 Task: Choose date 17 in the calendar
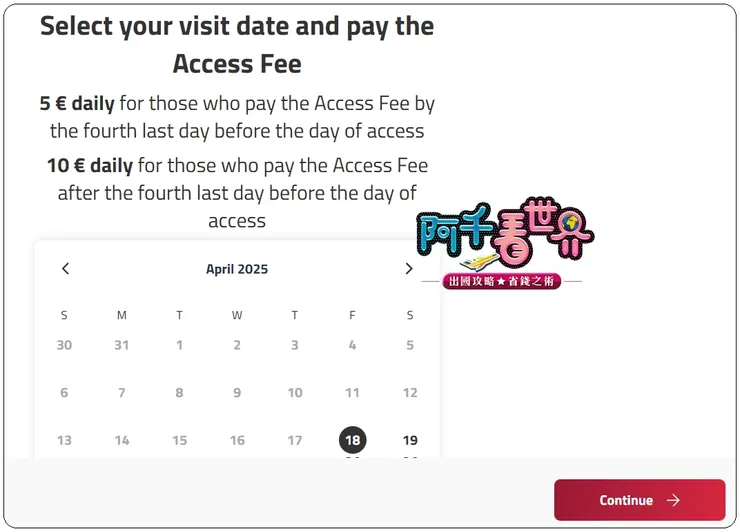[295, 440]
